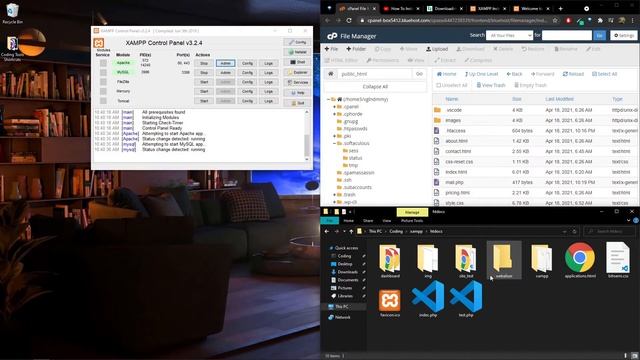The width and height of the screenshot is (640, 360).
Task: Stop the Apache module
Action: pyautogui.click(x=204, y=63)
